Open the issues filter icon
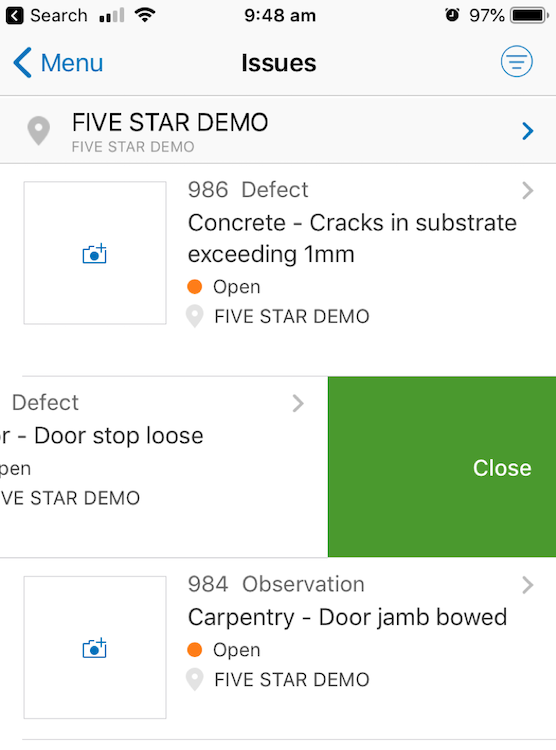 point(516,62)
